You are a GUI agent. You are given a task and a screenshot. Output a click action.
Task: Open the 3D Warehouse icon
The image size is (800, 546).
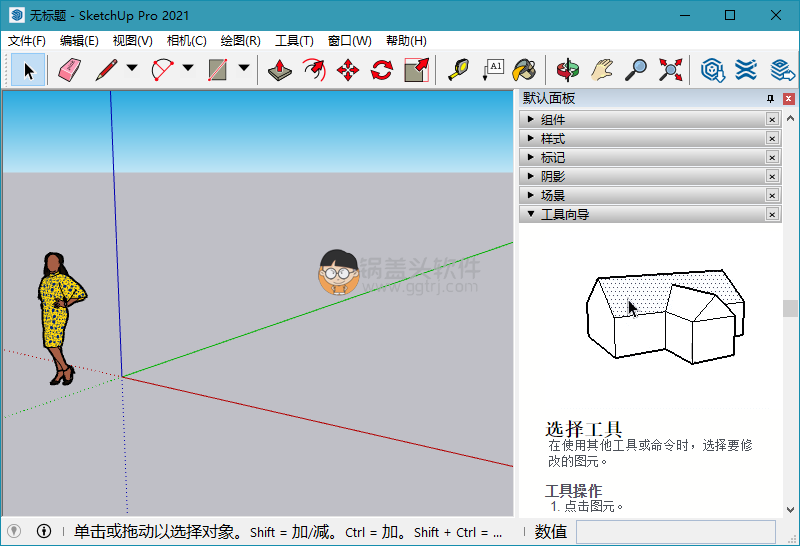[x=713, y=70]
